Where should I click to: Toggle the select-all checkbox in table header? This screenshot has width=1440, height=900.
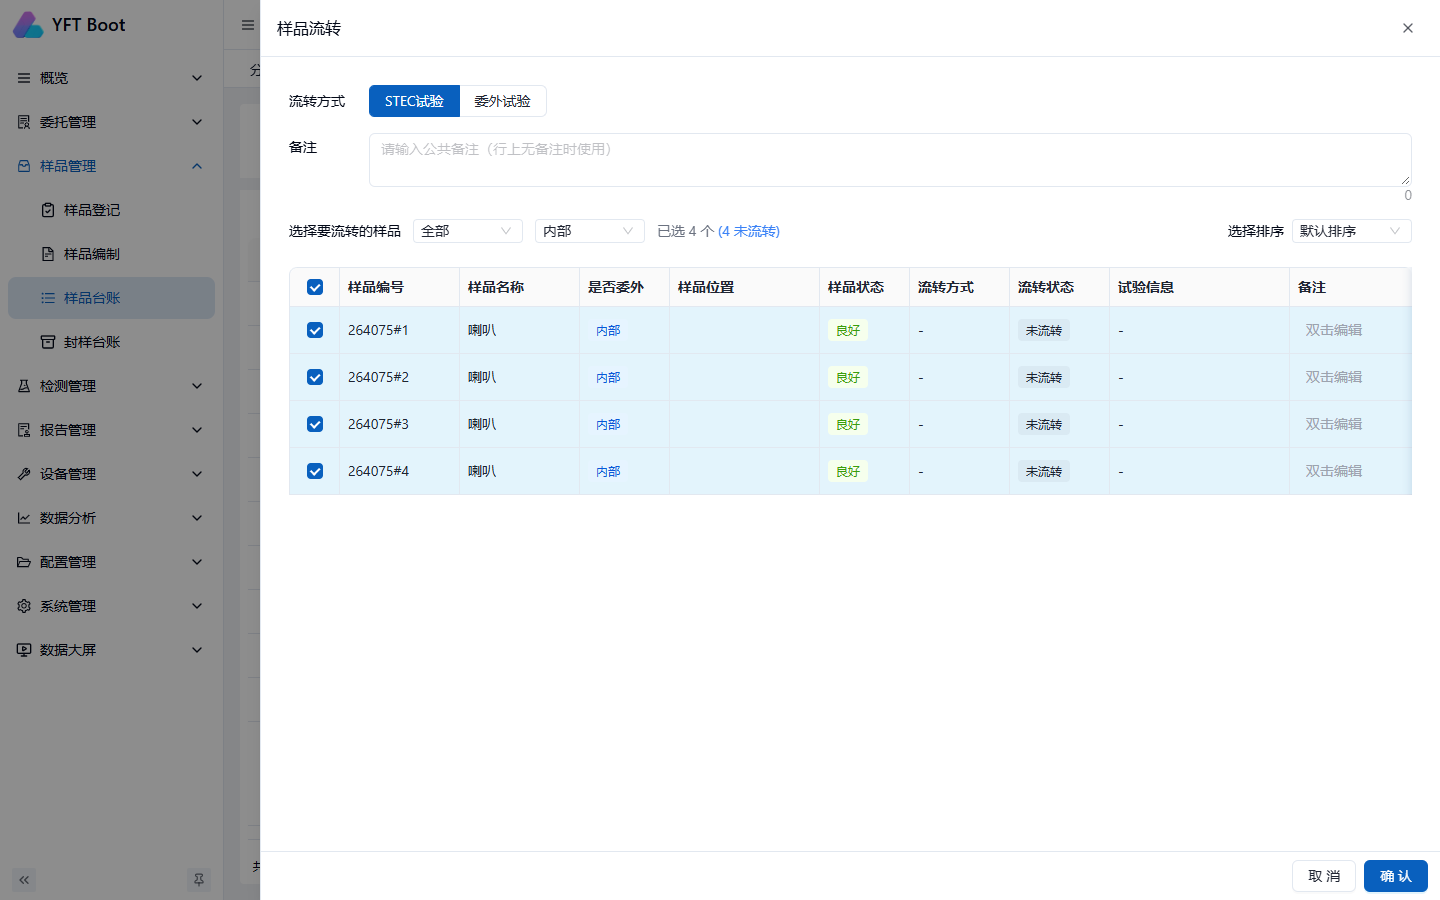pos(315,287)
